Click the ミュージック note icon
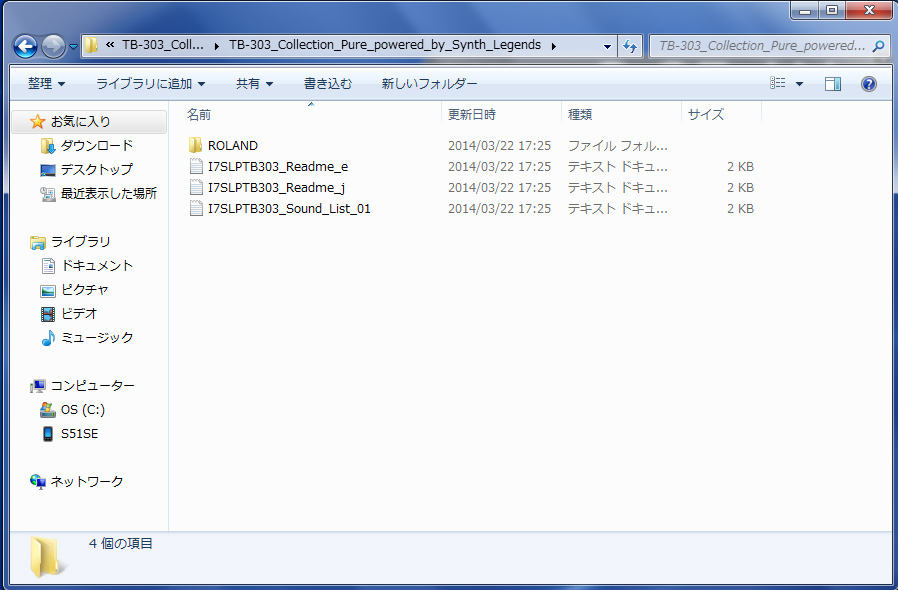This screenshot has width=898, height=590. 48,338
